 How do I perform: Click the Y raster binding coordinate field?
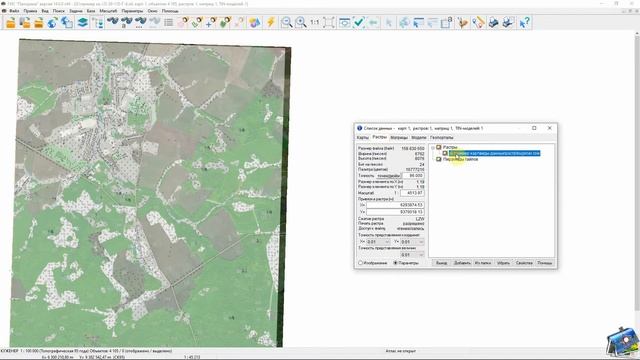(395, 212)
